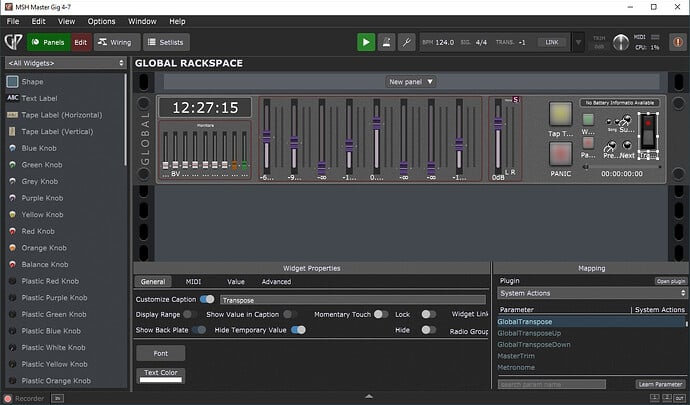
Task: Turn off Hide Temporary Value toggle
Action: 298,329
